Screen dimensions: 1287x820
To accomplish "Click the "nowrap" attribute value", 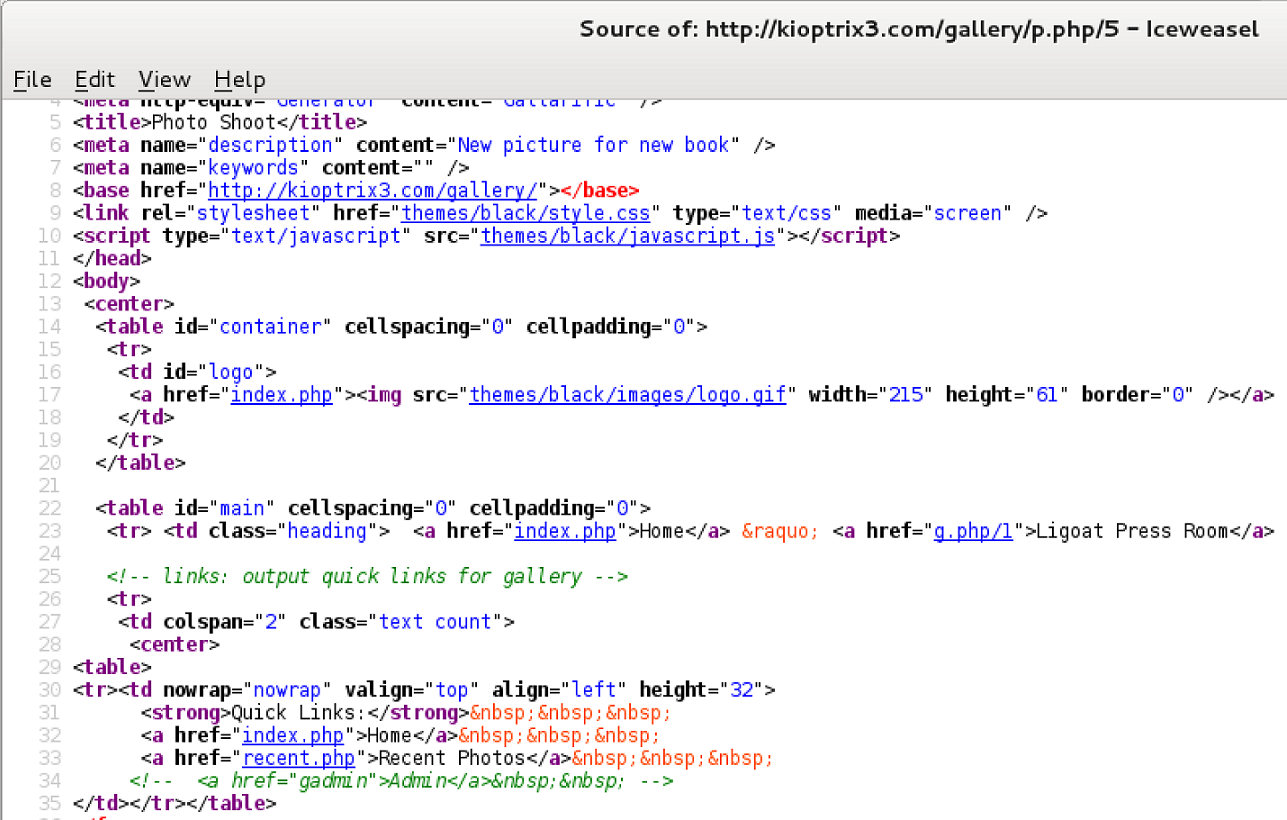I will tap(288, 690).
